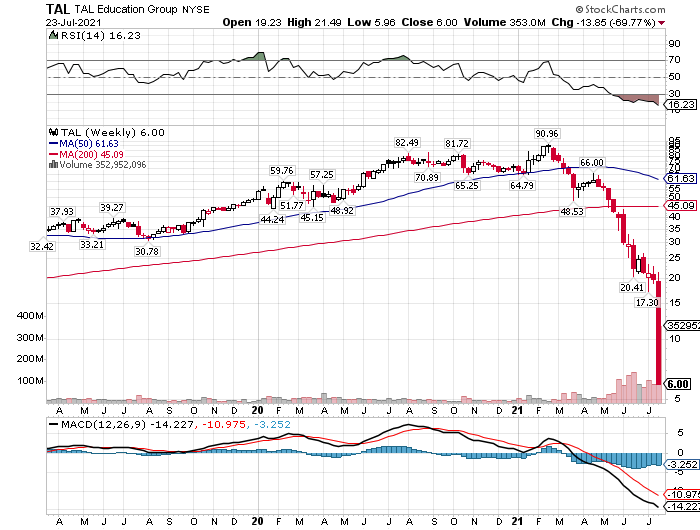Click the 65.25 price label
700x530 pixels.
tap(467, 185)
